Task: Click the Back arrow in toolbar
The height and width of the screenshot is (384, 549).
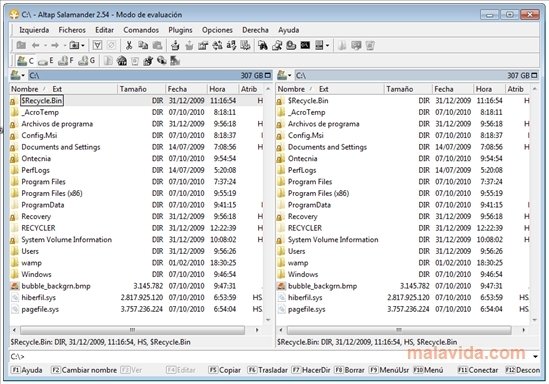Action: pyautogui.click(x=36, y=45)
